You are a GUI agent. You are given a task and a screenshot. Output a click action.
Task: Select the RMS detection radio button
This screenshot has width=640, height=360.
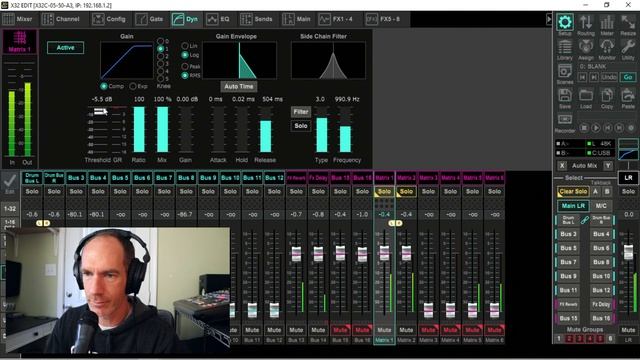point(185,76)
